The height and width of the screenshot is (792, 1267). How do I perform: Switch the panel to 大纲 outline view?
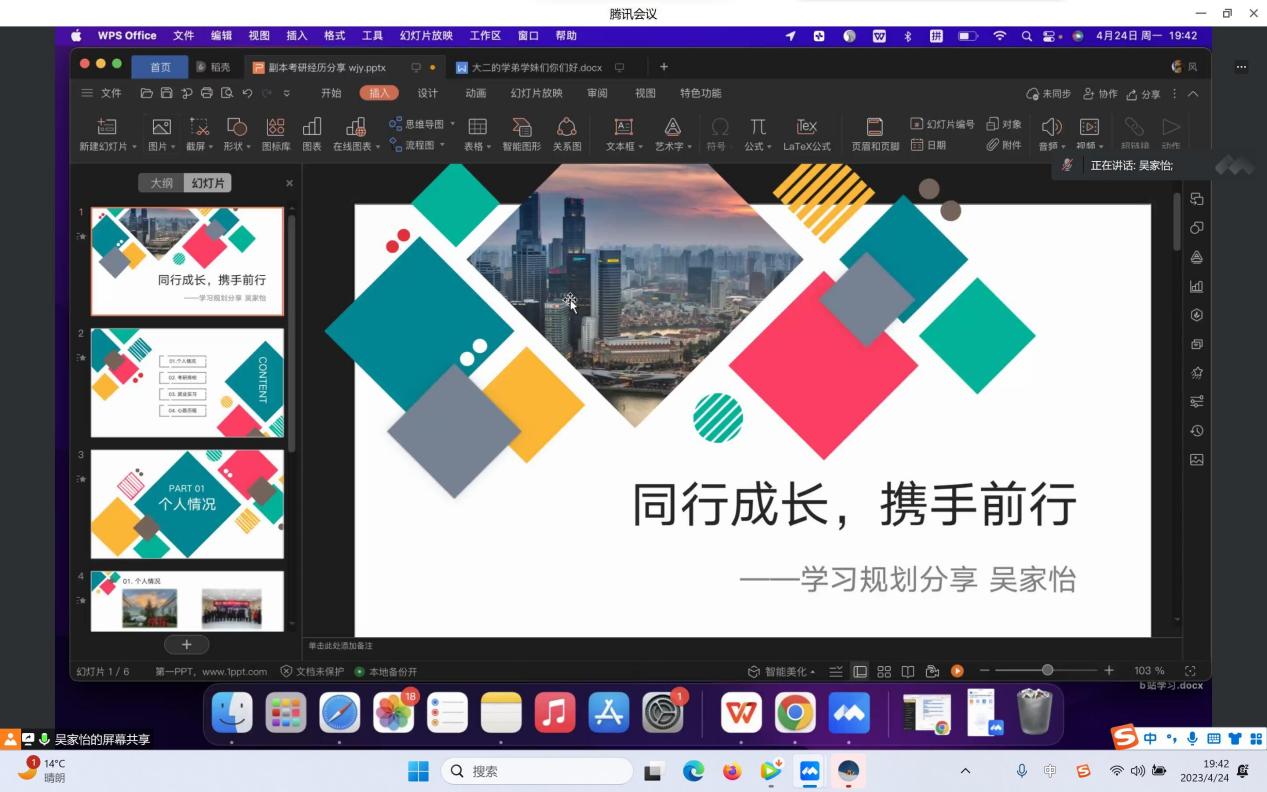point(162,183)
